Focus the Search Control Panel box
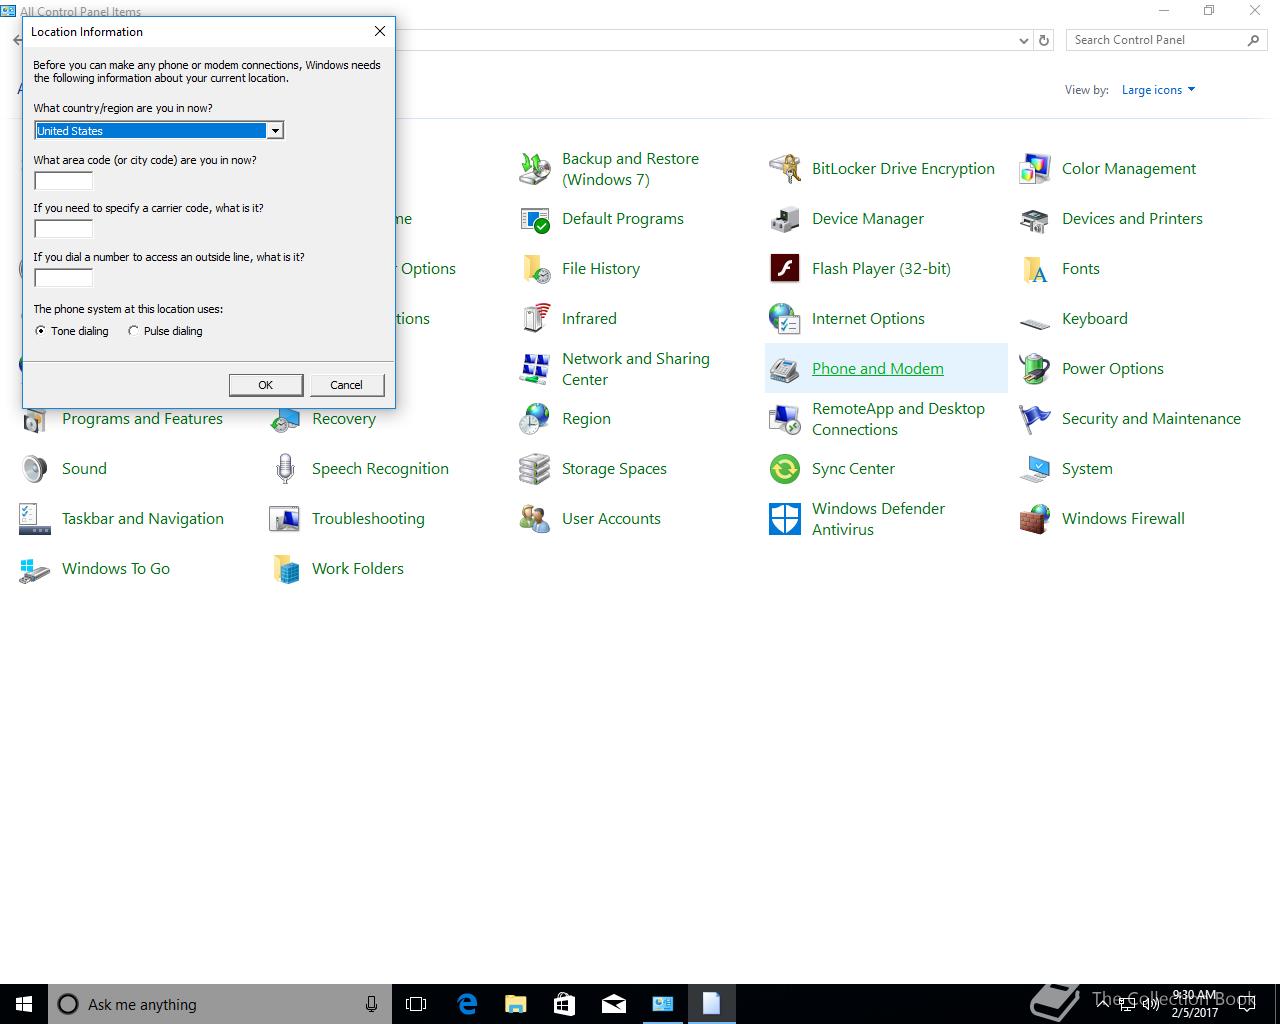This screenshot has height=1024, width=1280. 1167,40
